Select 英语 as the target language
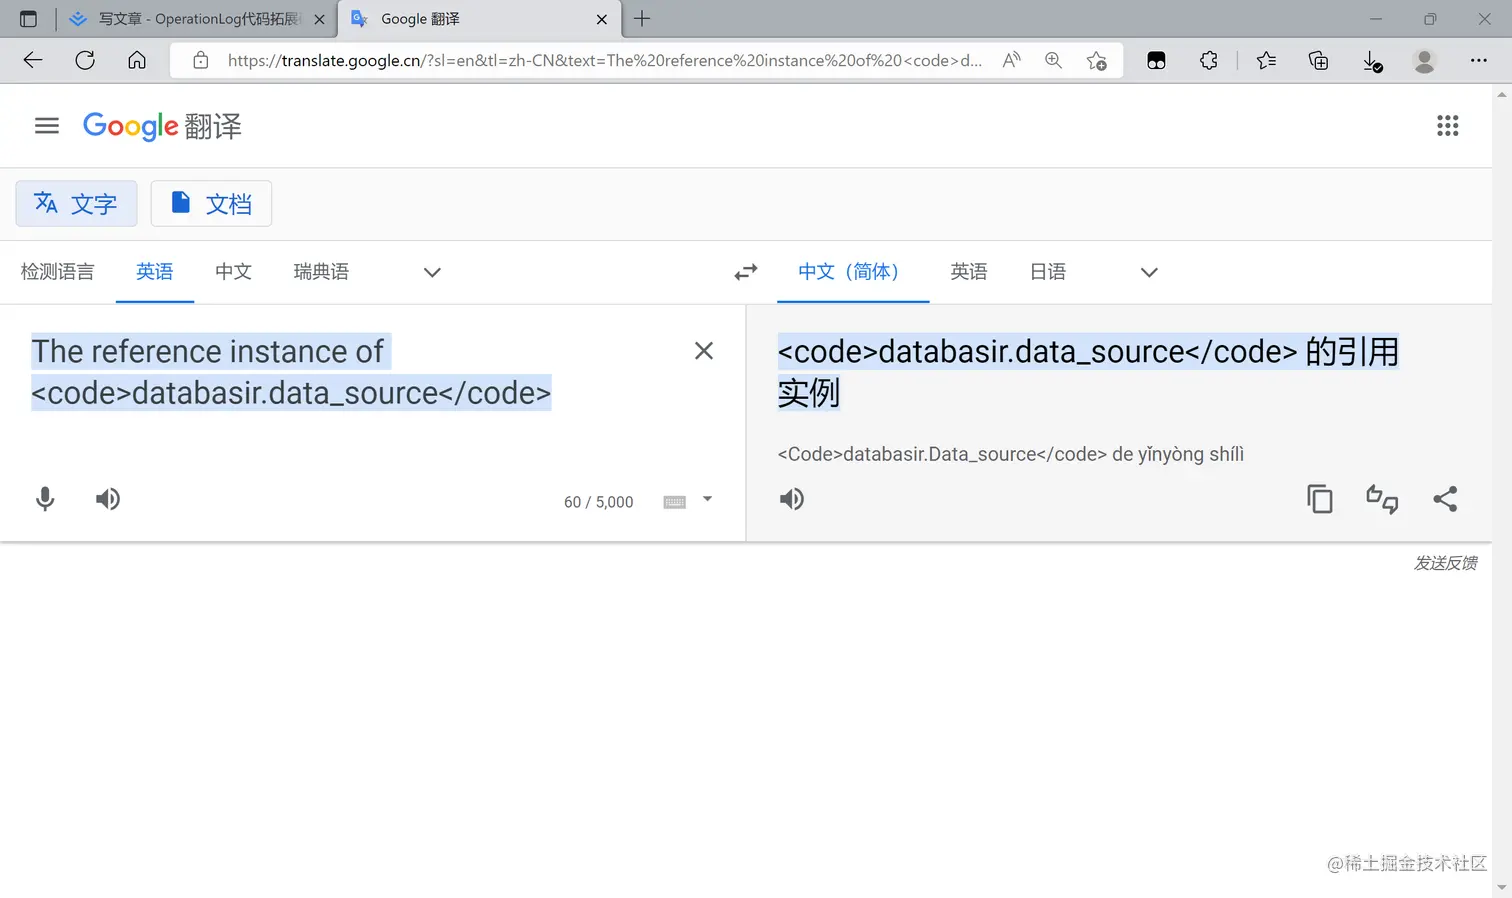The width and height of the screenshot is (1512, 898). [969, 272]
